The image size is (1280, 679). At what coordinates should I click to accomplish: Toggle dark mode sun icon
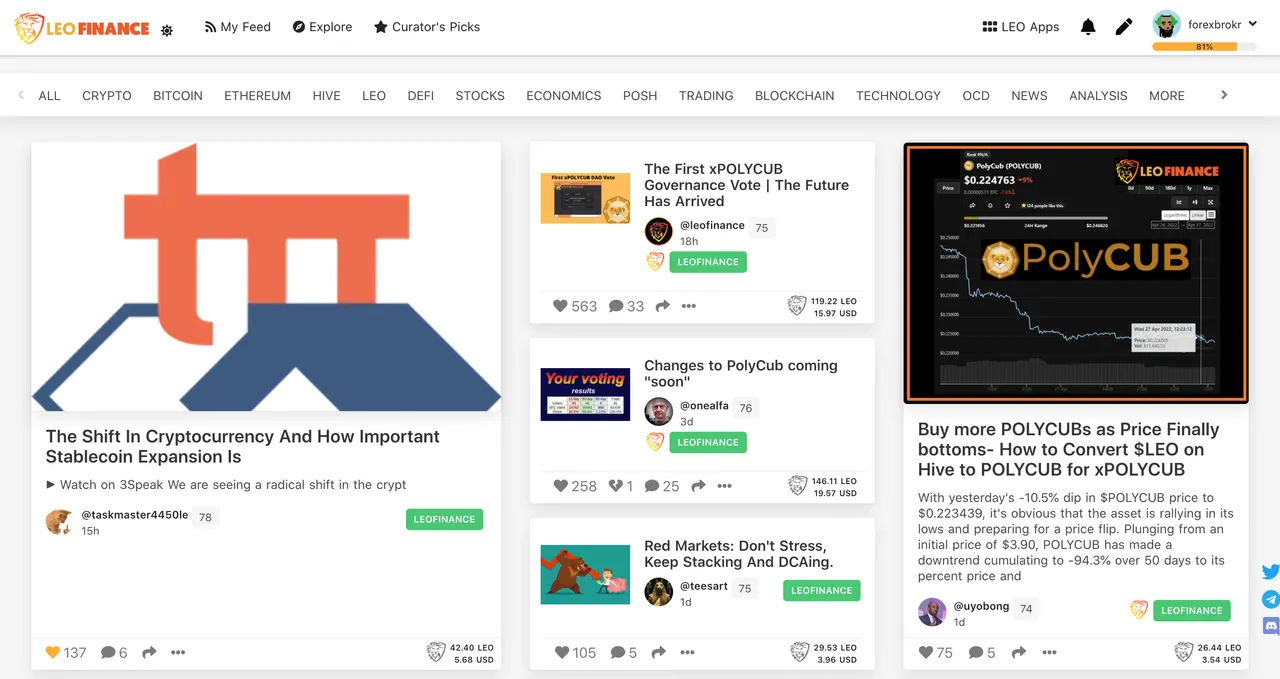(167, 30)
